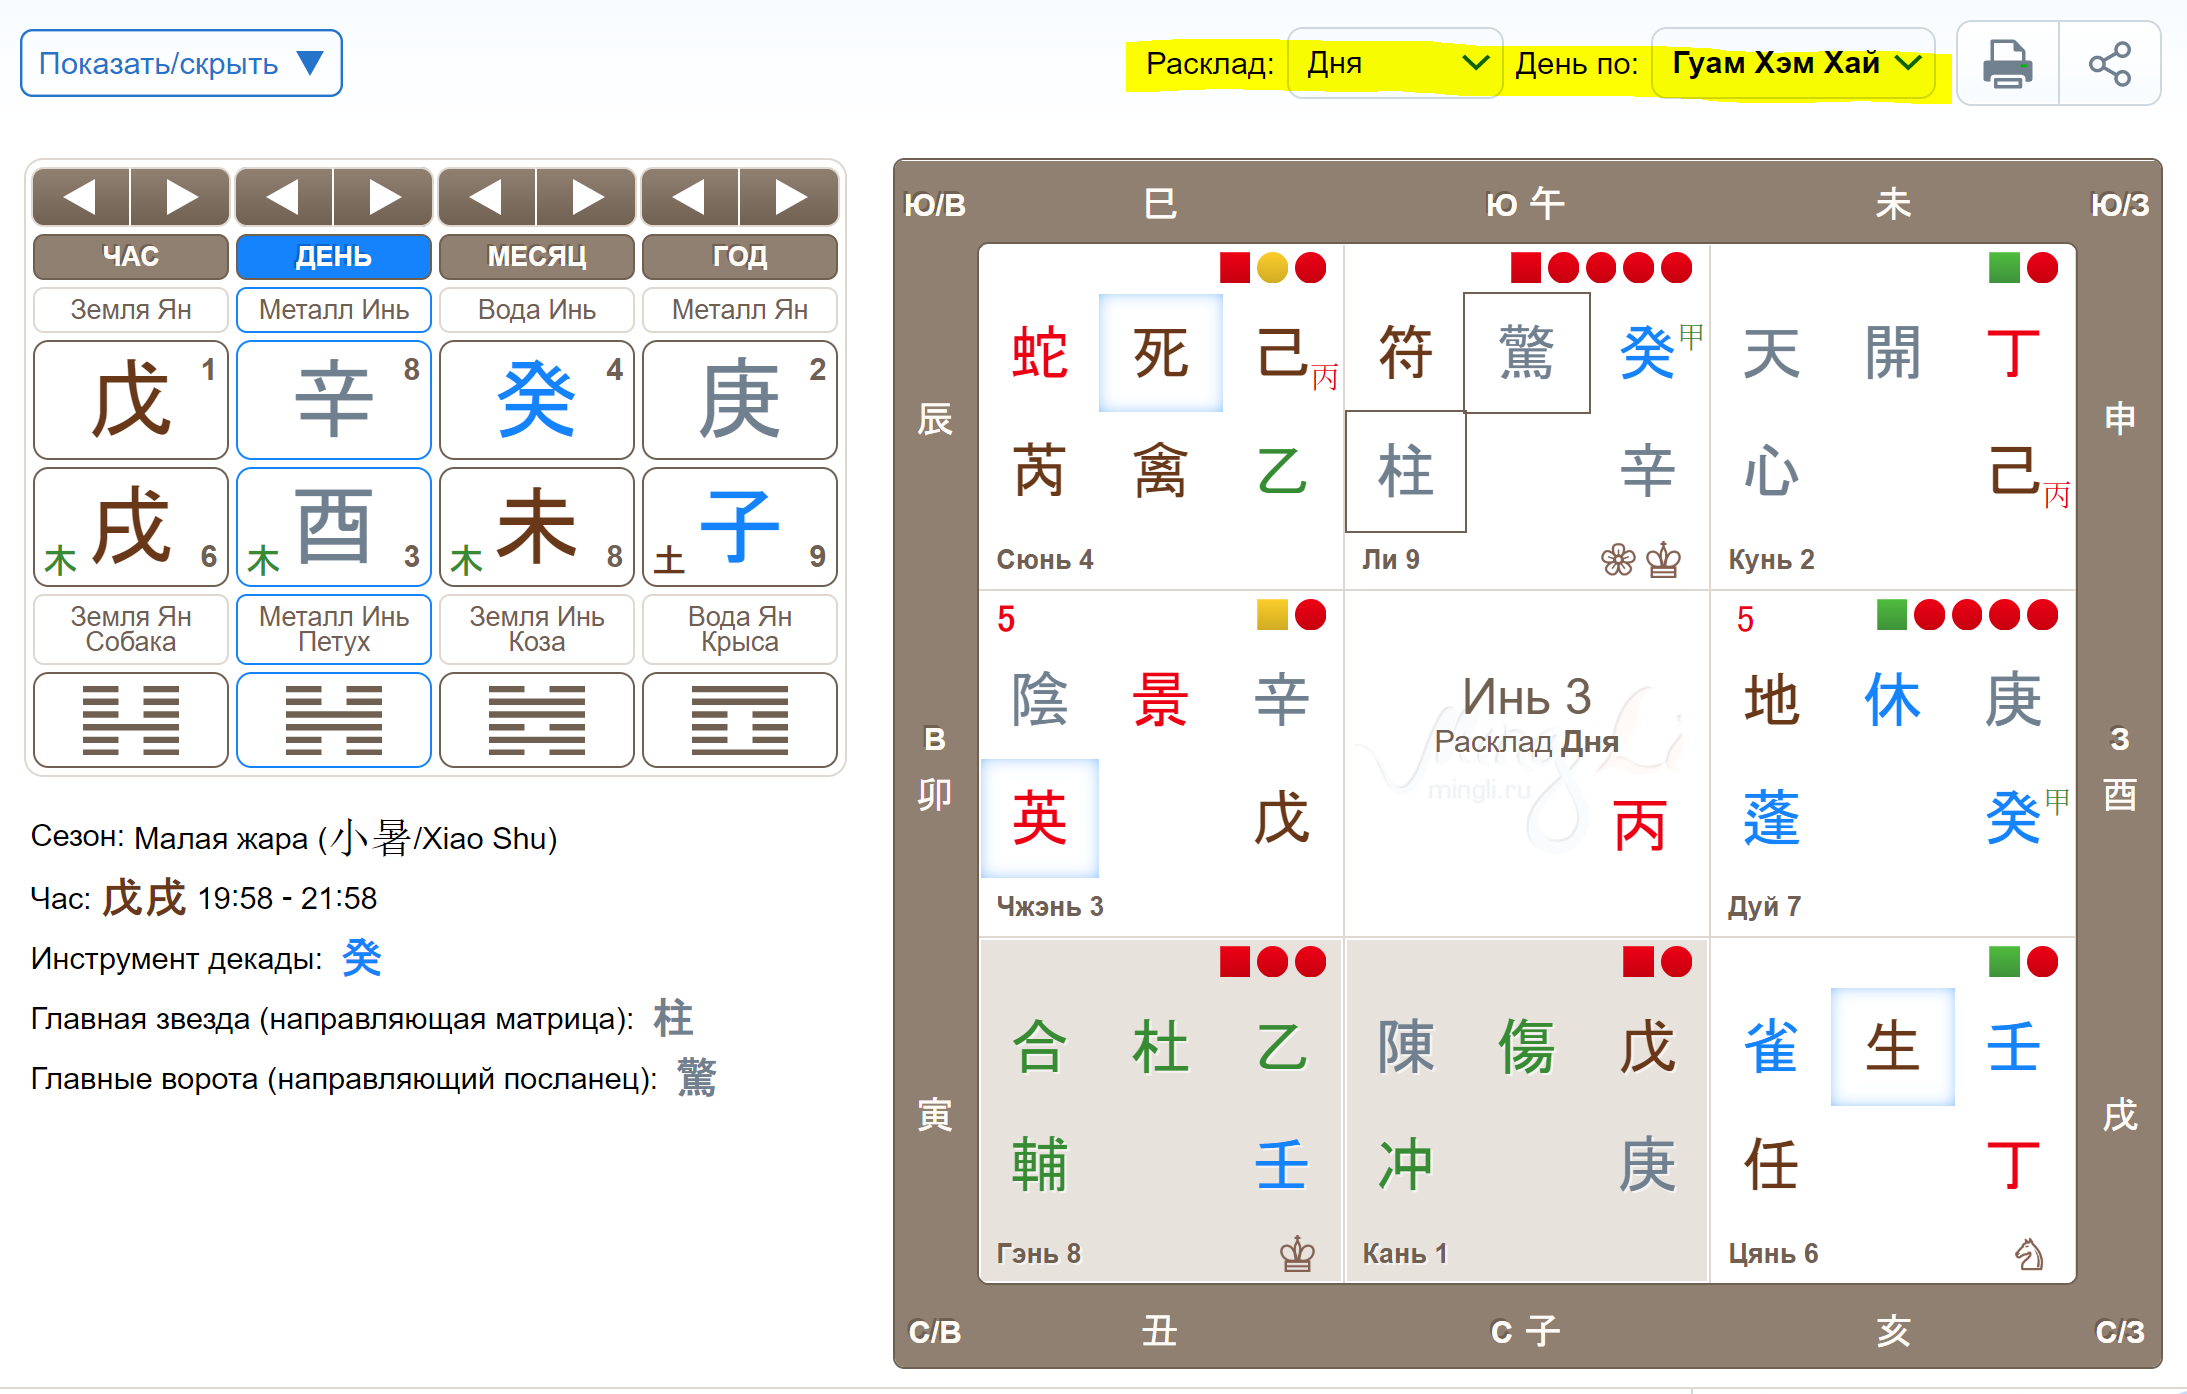Select the 酉 day branch cell

pyautogui.click(x=334, y=527)
